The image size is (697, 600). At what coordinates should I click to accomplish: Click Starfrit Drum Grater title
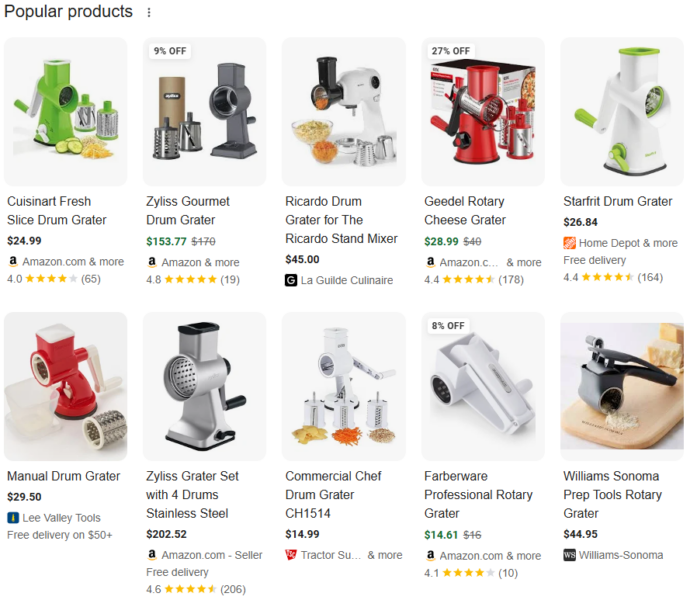617,201
